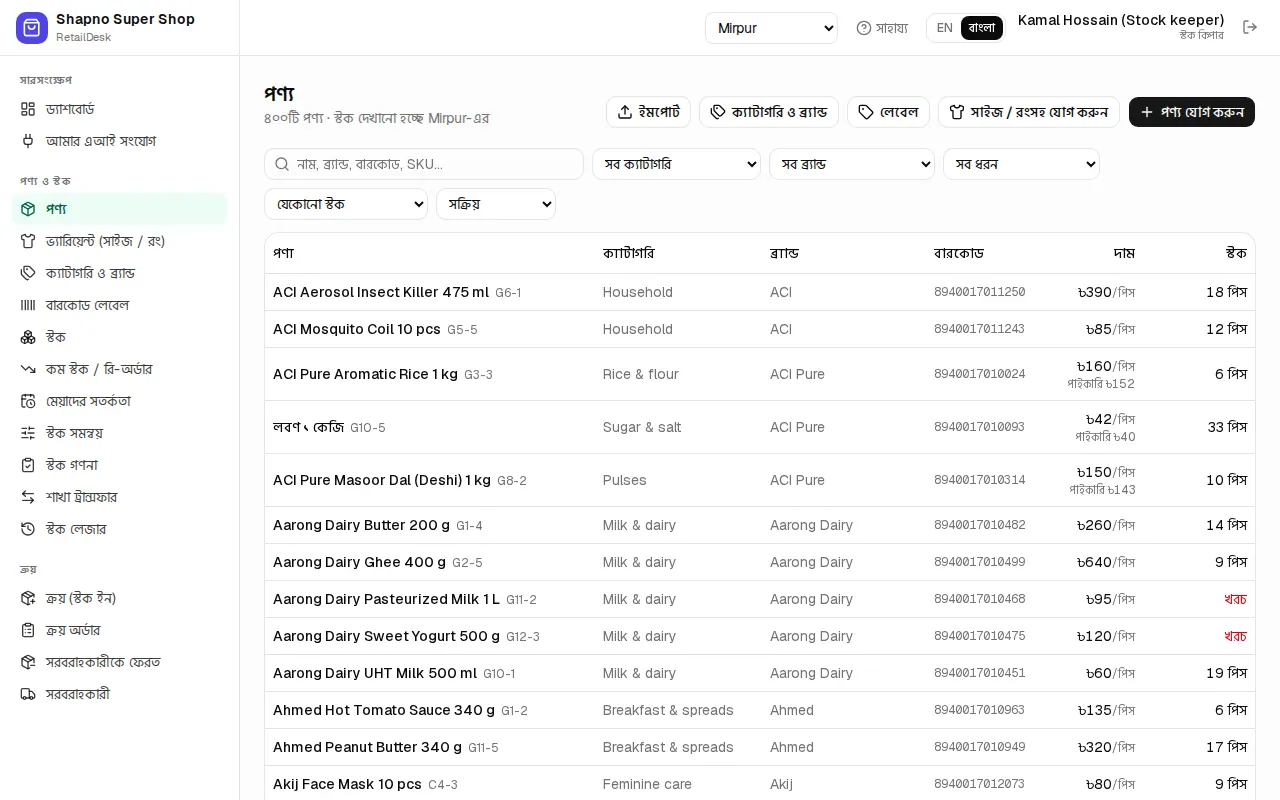The image size is (1280, 800).
Task: Open the Mirpur branch dropdown
Action: click(x=771, y=28)
